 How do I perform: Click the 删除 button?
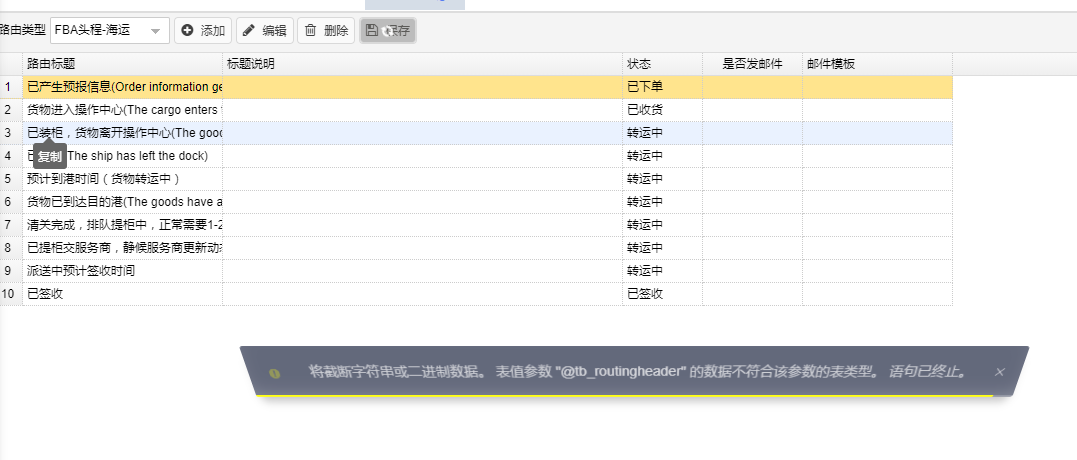coord(326,31)
